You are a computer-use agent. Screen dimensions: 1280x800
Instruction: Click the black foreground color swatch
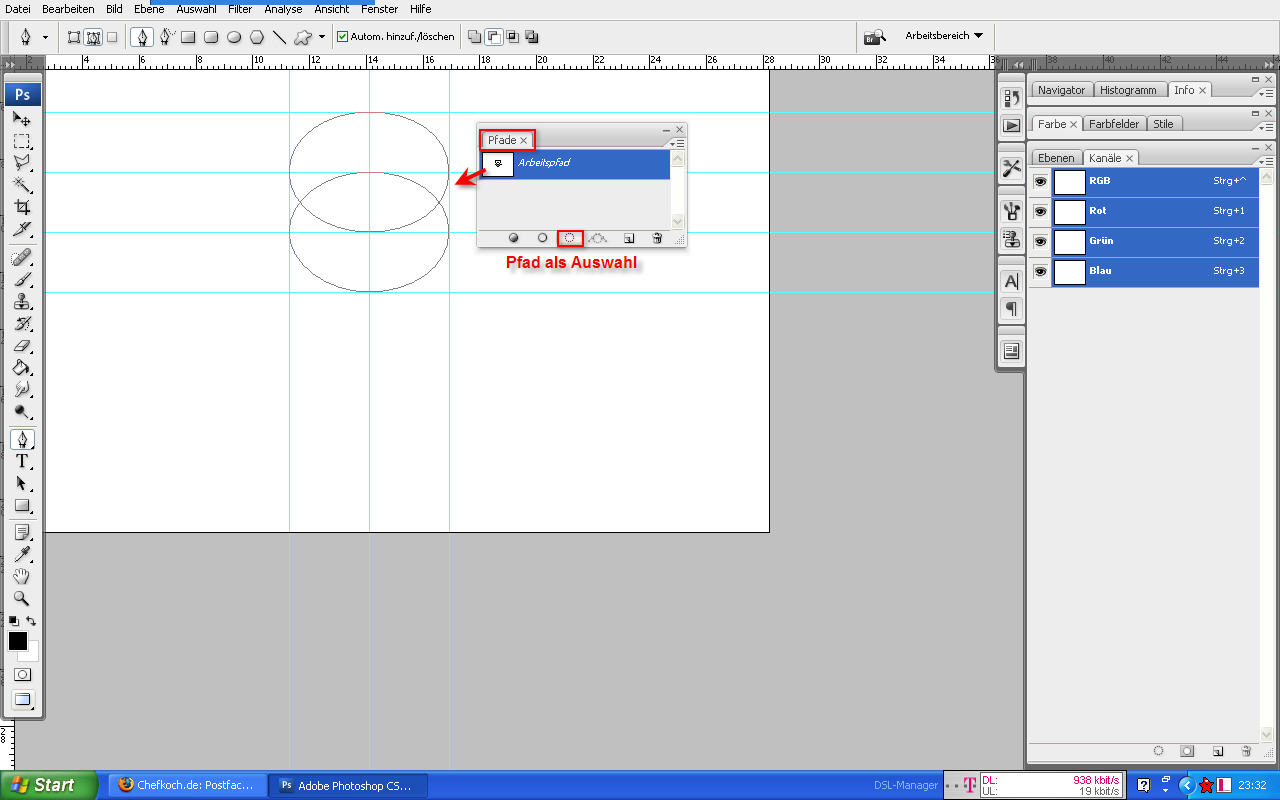coord(18,641)
